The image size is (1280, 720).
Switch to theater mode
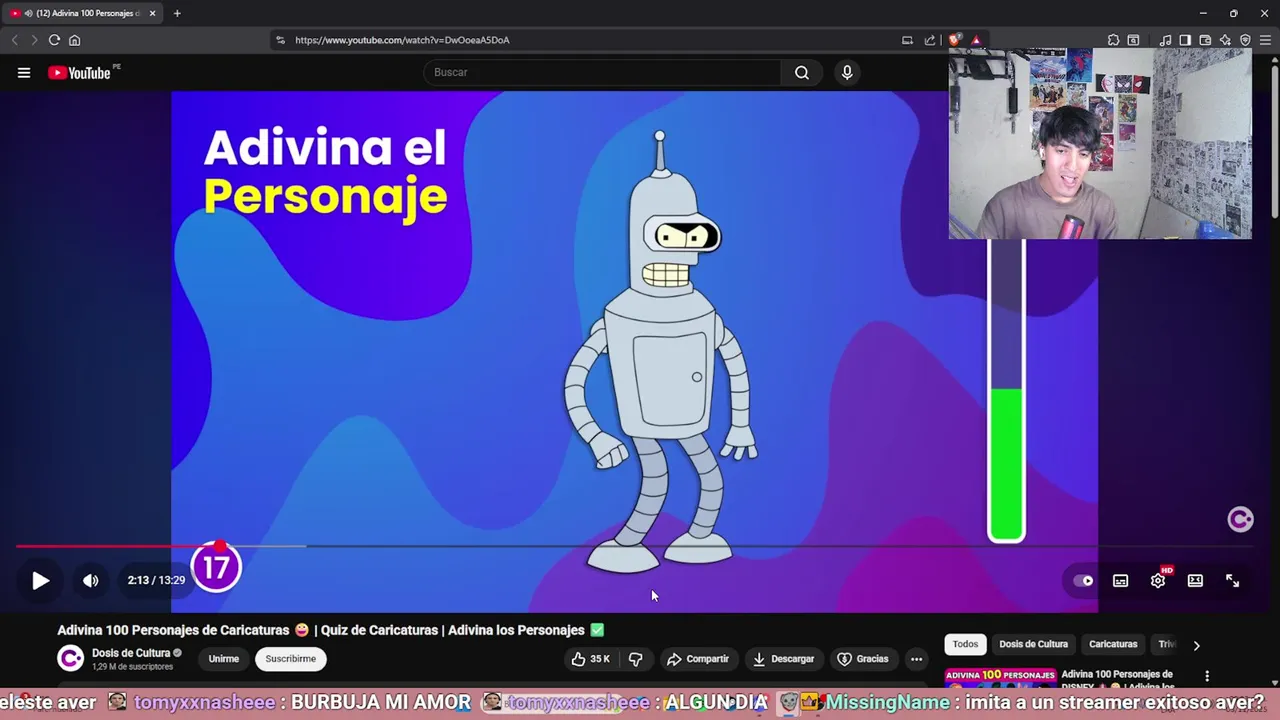tap(1195, 580)
